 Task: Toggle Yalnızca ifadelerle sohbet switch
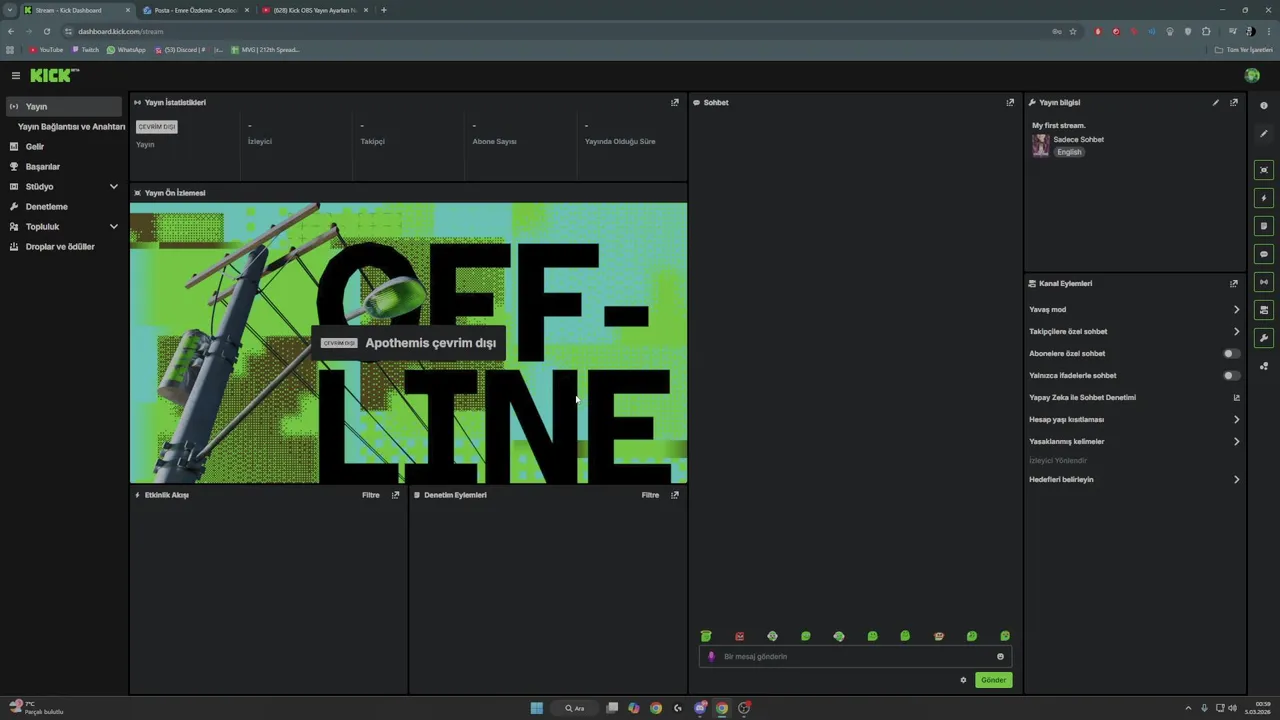(x=1232, y=375)
